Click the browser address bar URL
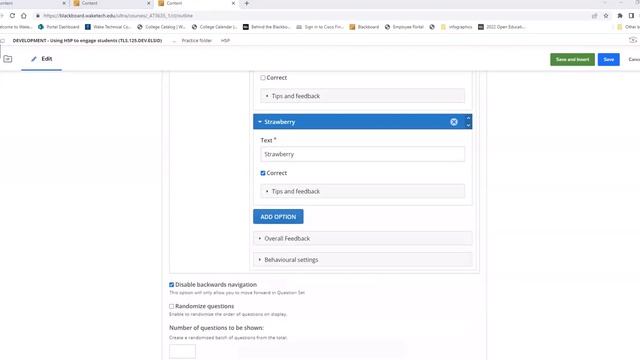The image size is (640, 360). 118,16
